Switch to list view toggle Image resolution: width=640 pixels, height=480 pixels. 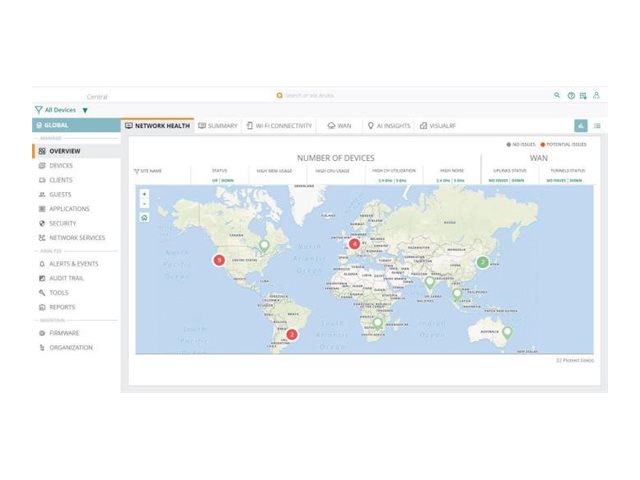tap(597, 126)
